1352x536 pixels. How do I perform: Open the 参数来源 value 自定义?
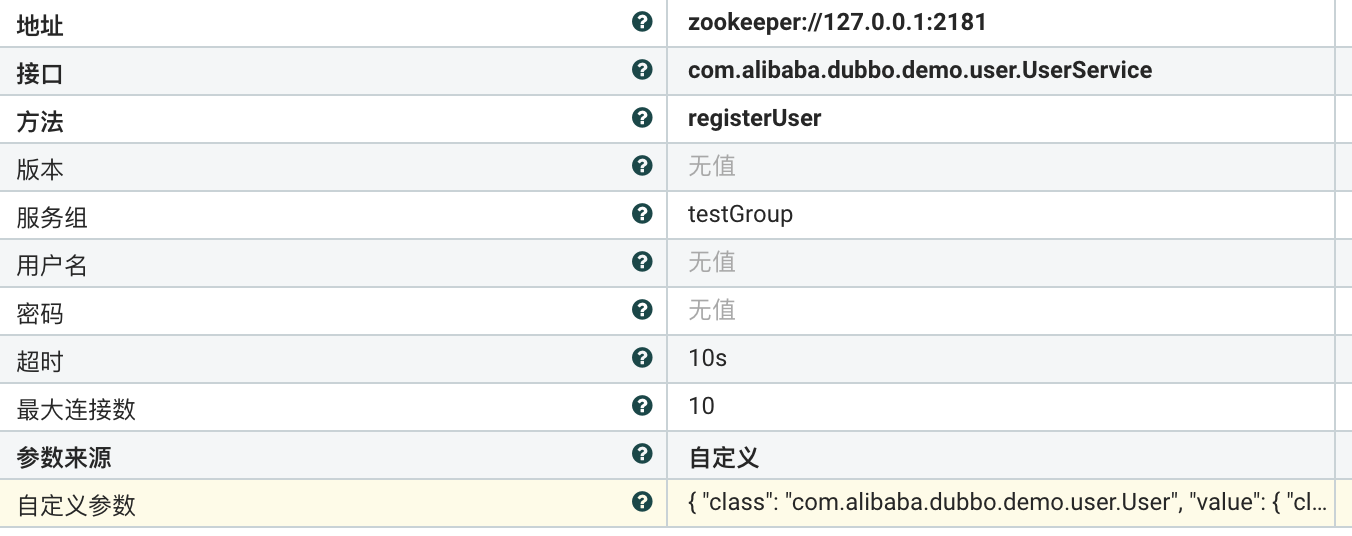723,459
